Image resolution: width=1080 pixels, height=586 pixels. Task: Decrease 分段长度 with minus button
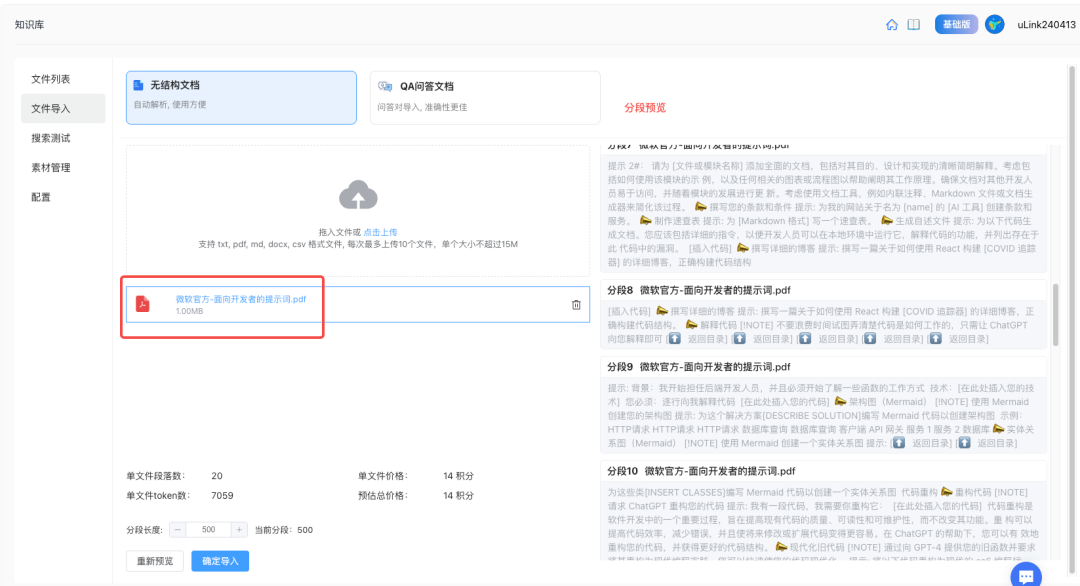(178, 530)
